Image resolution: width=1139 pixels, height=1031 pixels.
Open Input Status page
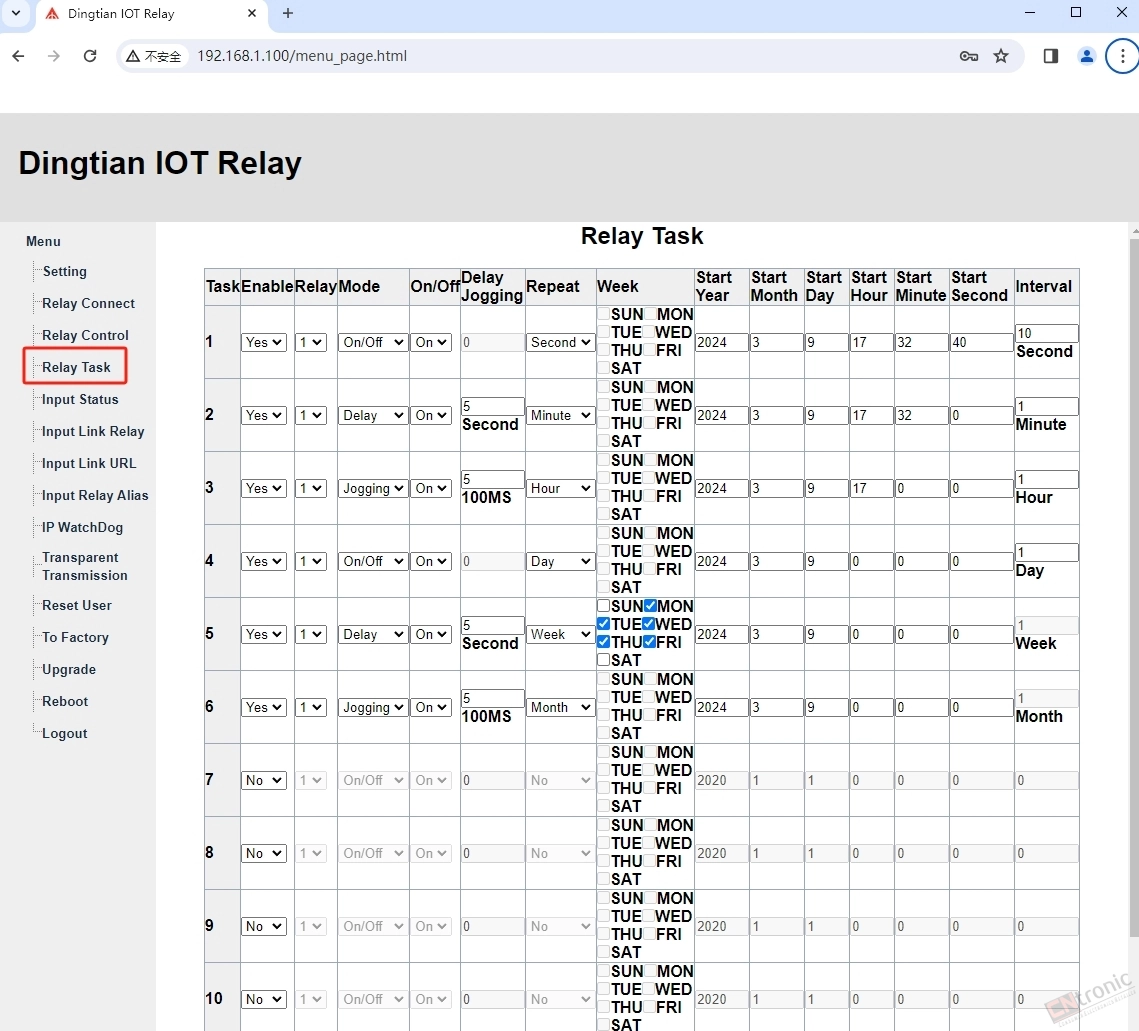pos(80,399)
